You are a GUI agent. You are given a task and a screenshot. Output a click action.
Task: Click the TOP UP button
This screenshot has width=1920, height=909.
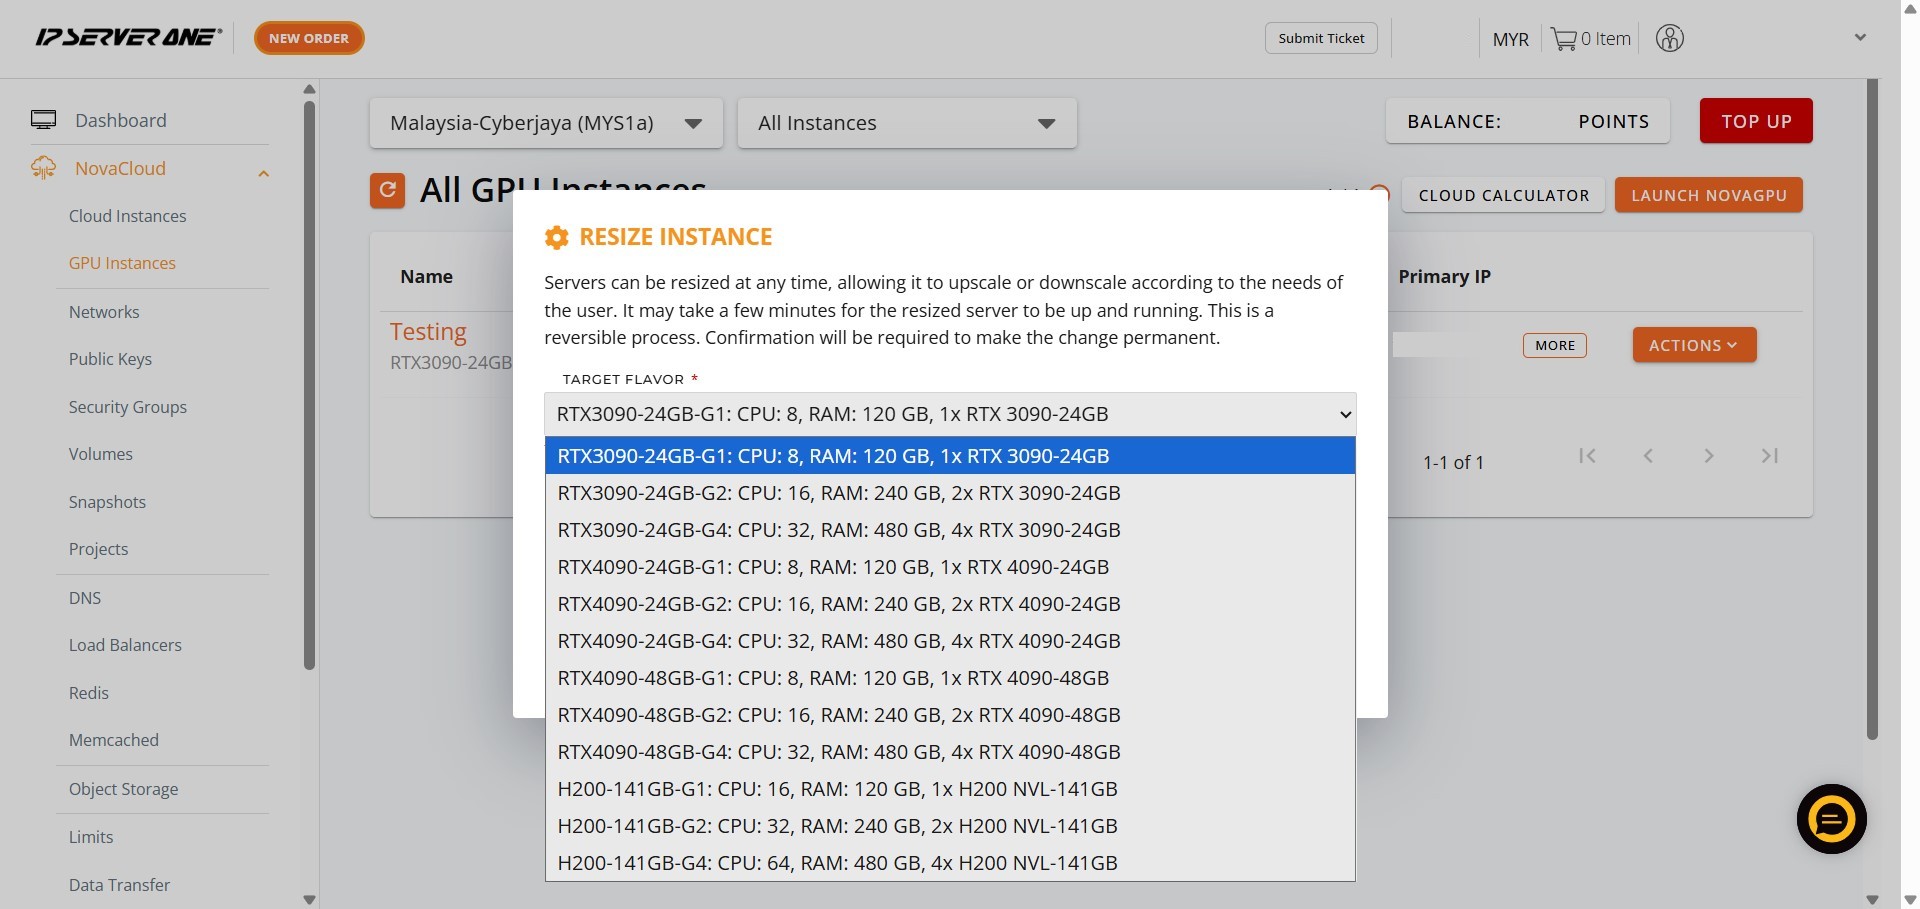[1755, 121]
